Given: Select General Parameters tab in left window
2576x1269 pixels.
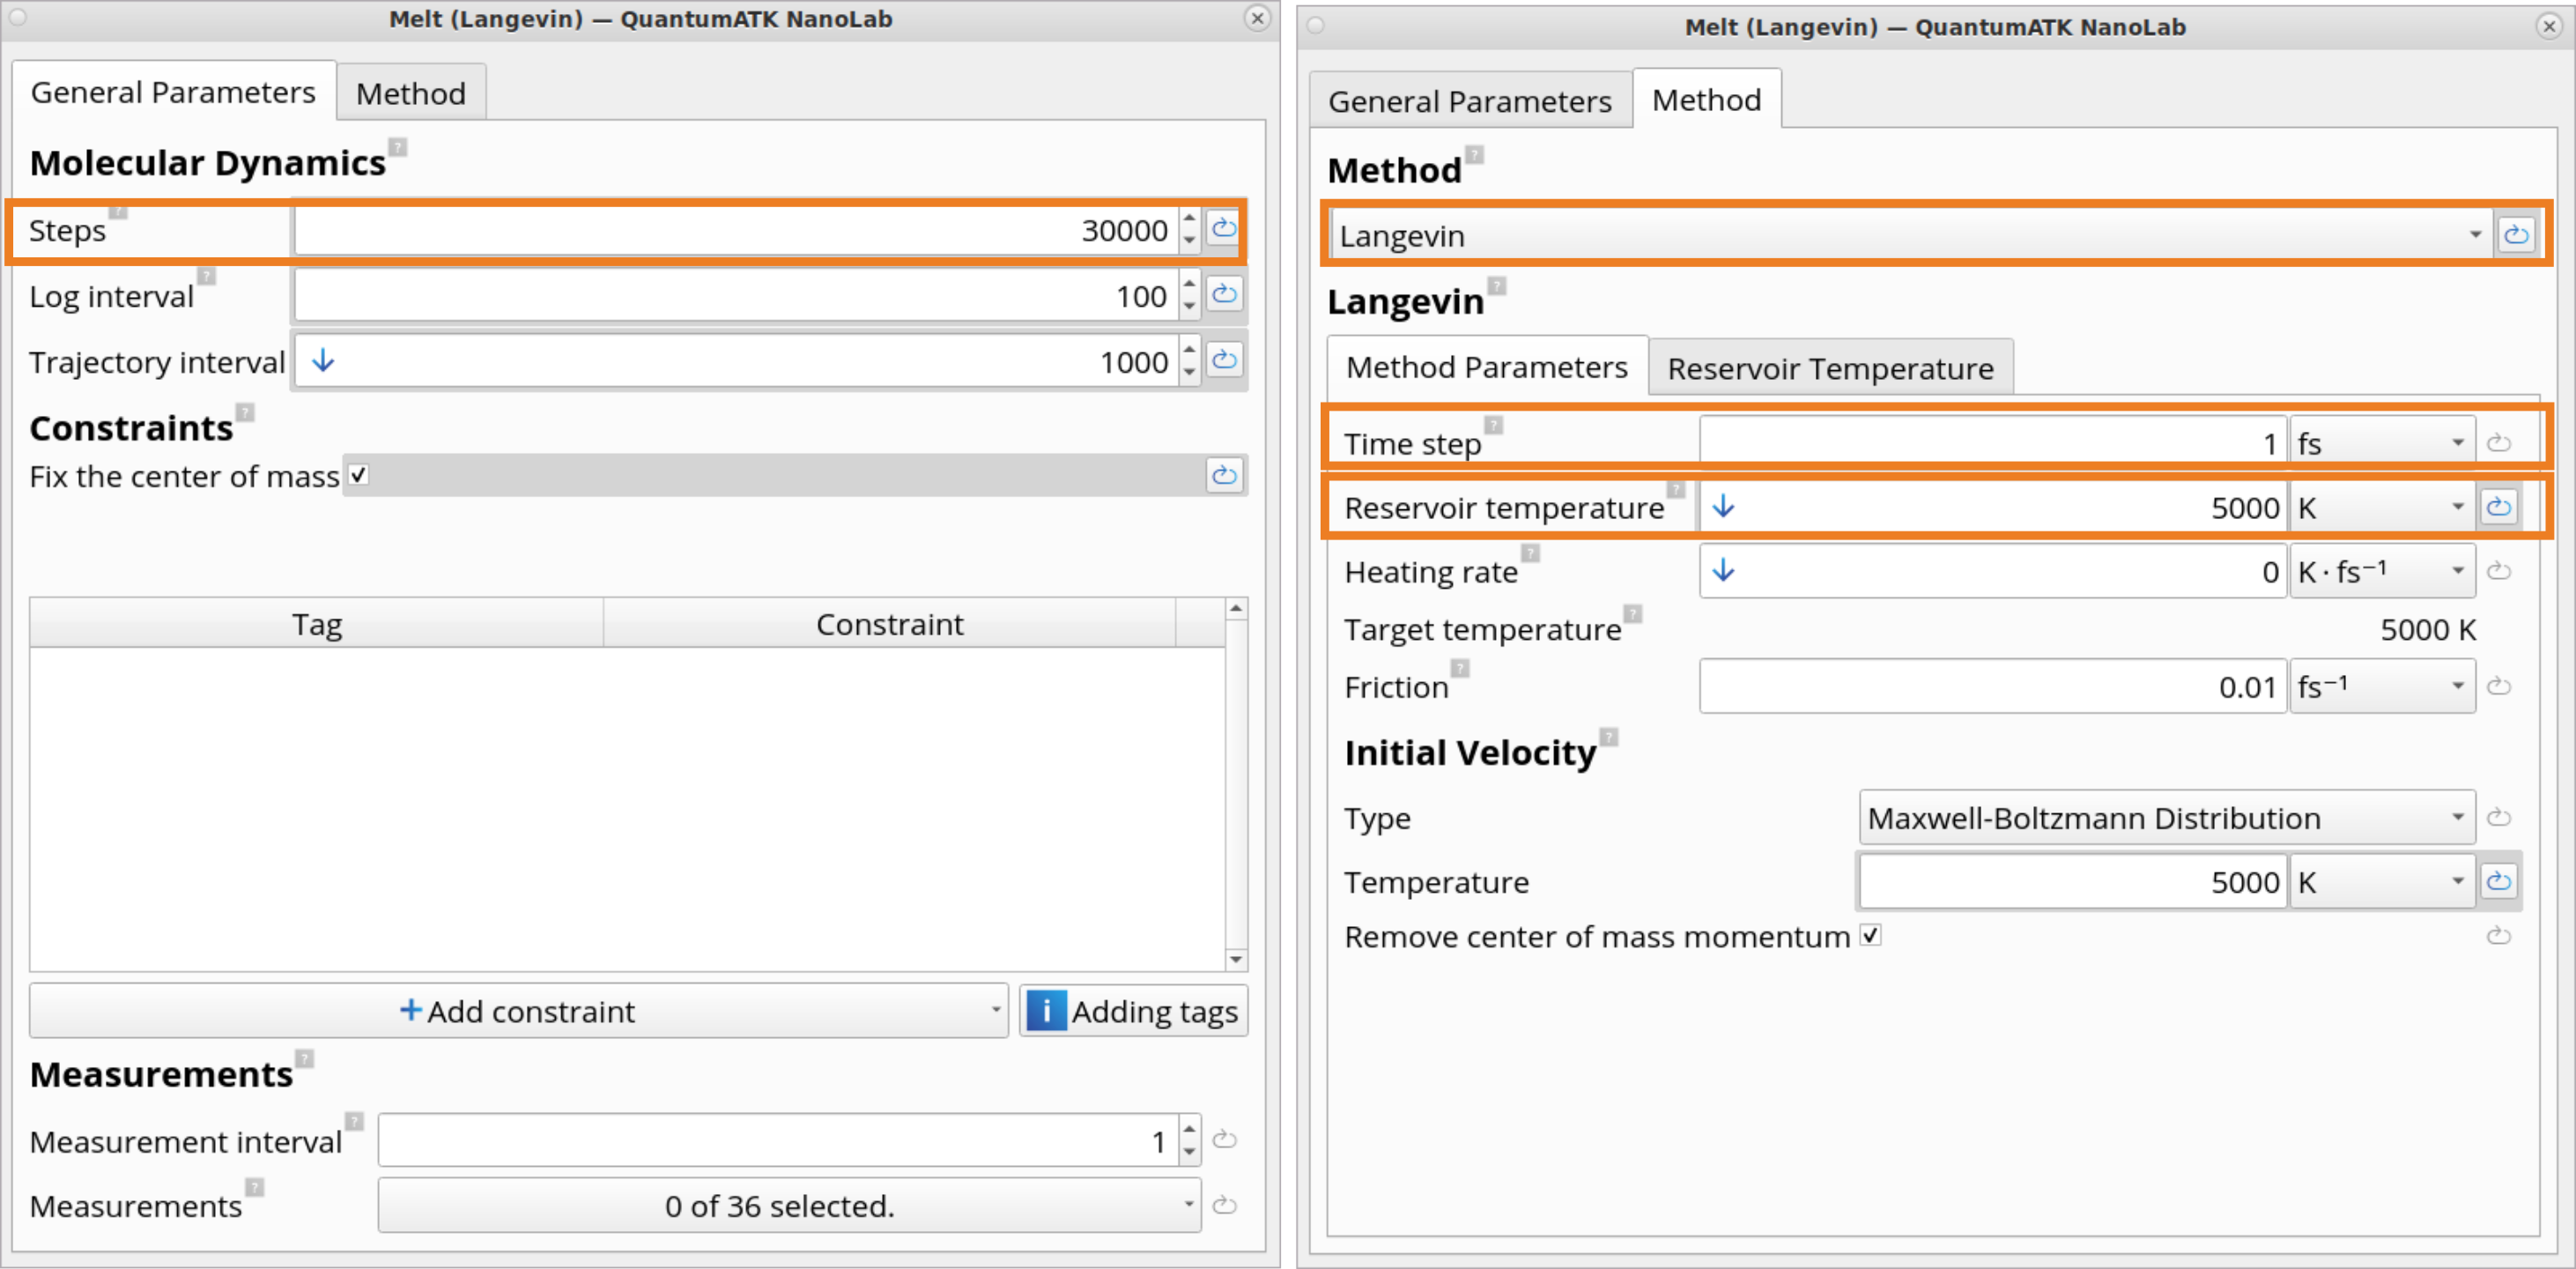Looking at the screenshot, I should [x=173, y=92].
